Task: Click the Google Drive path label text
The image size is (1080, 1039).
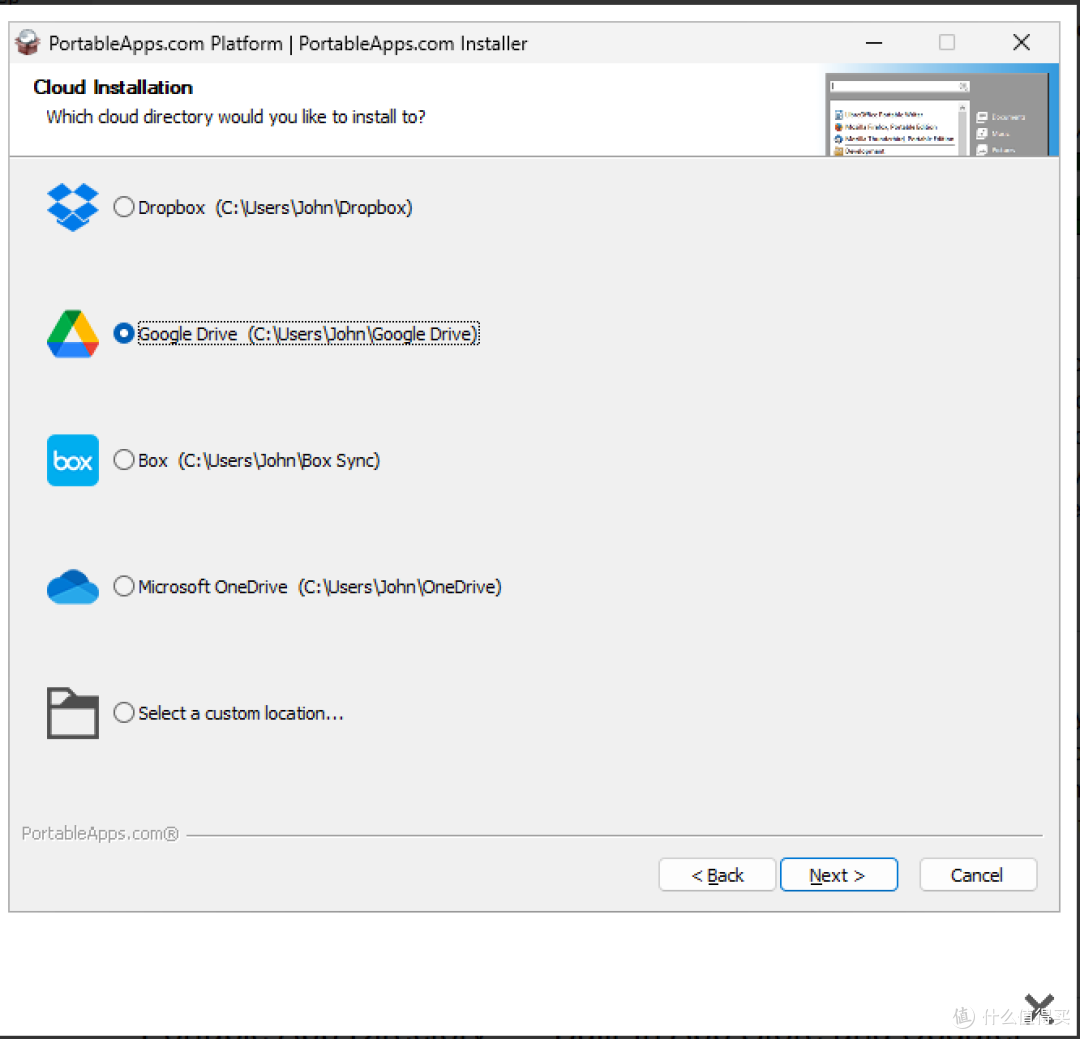Action: pyautogui.click(x=308, y=334)
